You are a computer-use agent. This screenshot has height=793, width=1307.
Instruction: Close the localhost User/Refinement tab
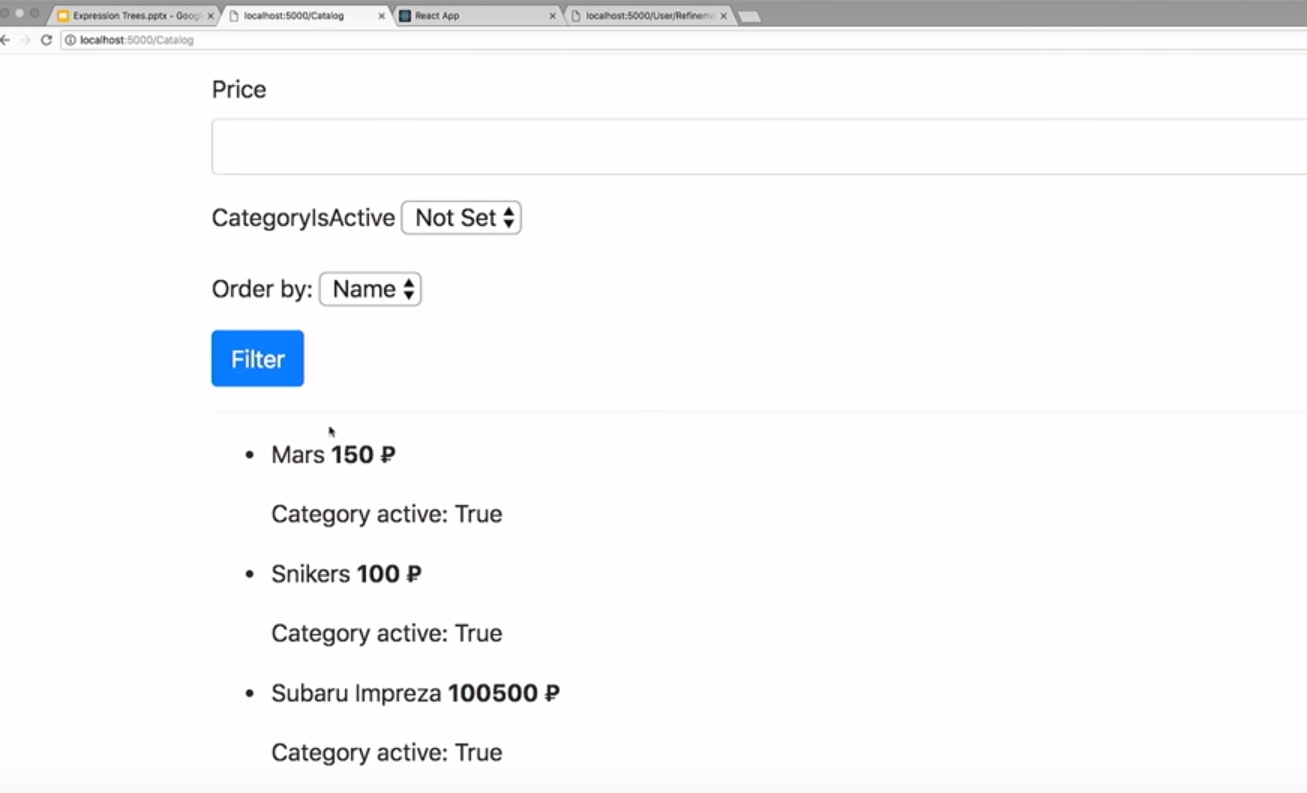(723, 16)
